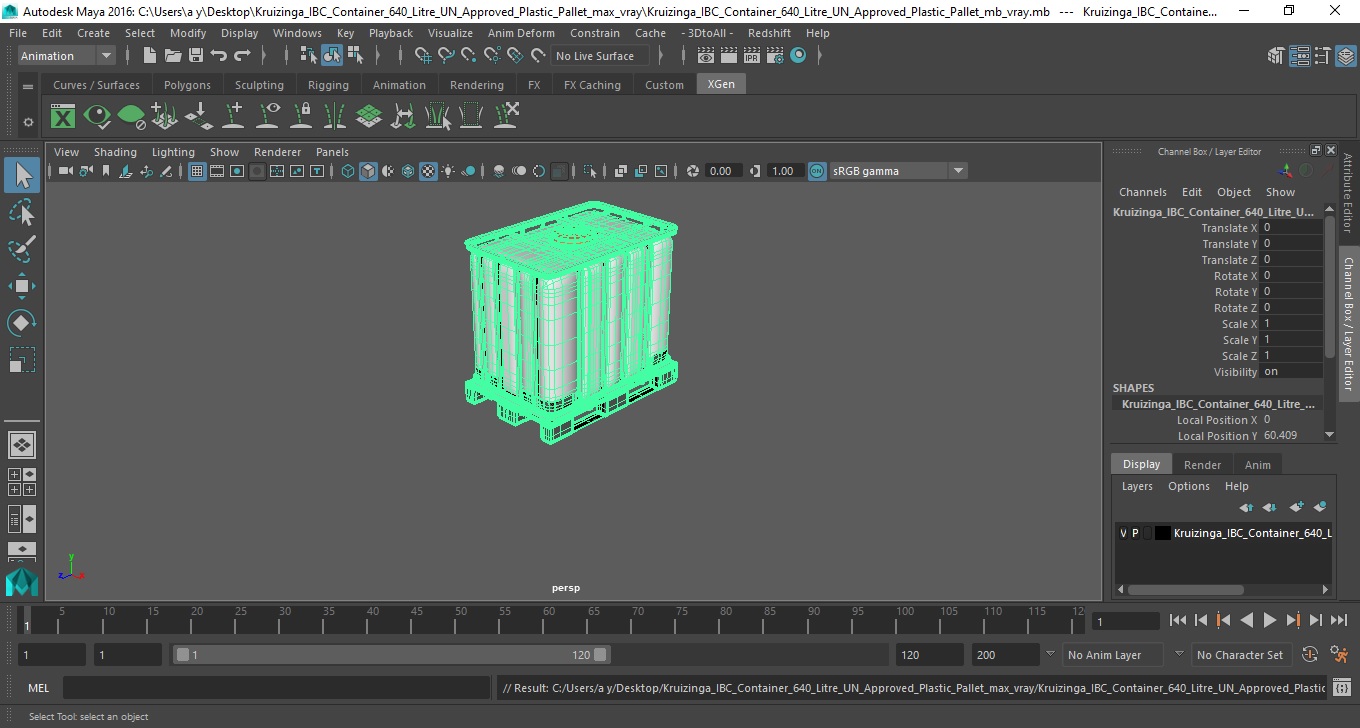This screenshot has width=1360, height=728.
Task: Click the XGen preview eye icon
Action: [97, 117]
